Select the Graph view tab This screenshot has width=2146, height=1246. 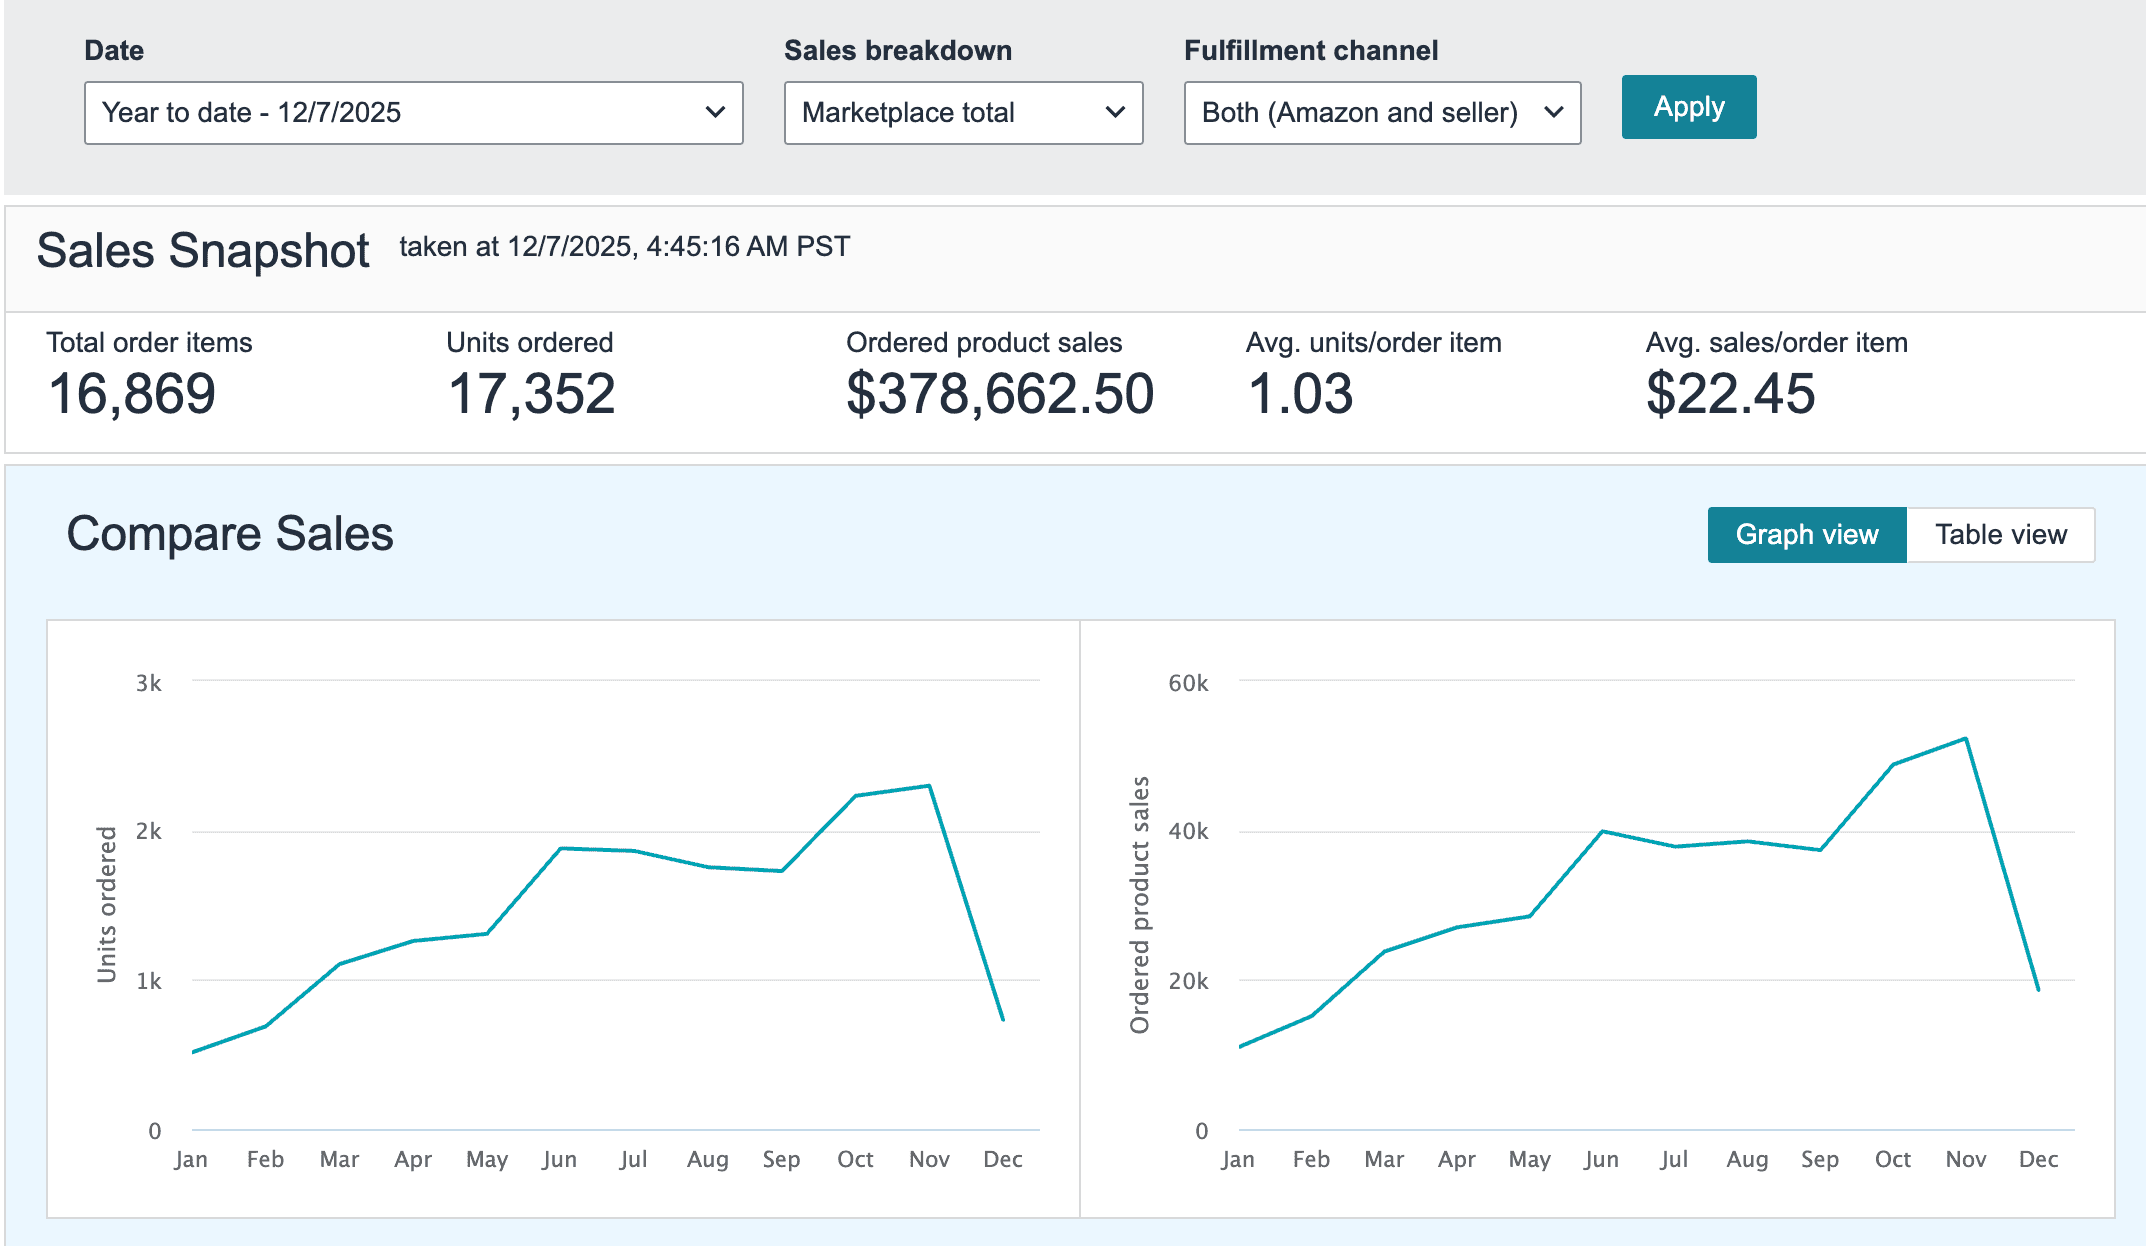tap(1806, 534)
